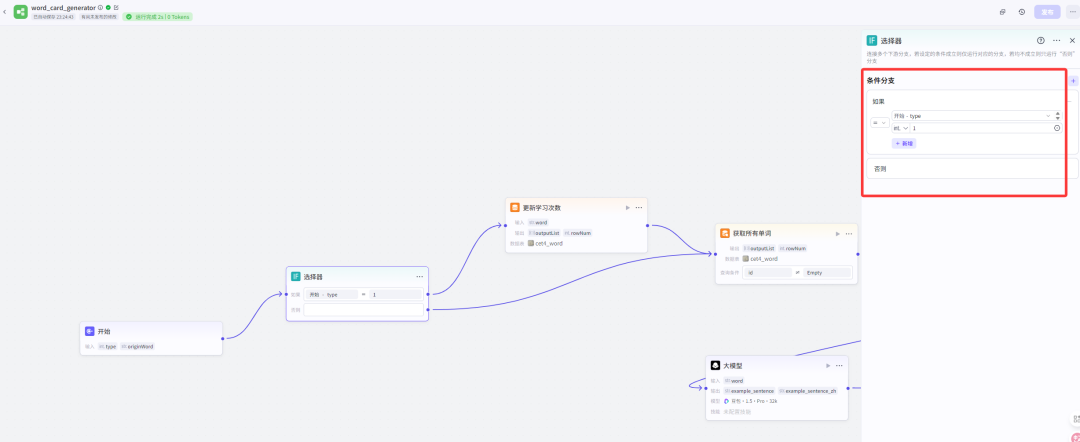Open run history via the clock icon
Viewport: 1080px width, 442px height.
[x=1021, y=12]
